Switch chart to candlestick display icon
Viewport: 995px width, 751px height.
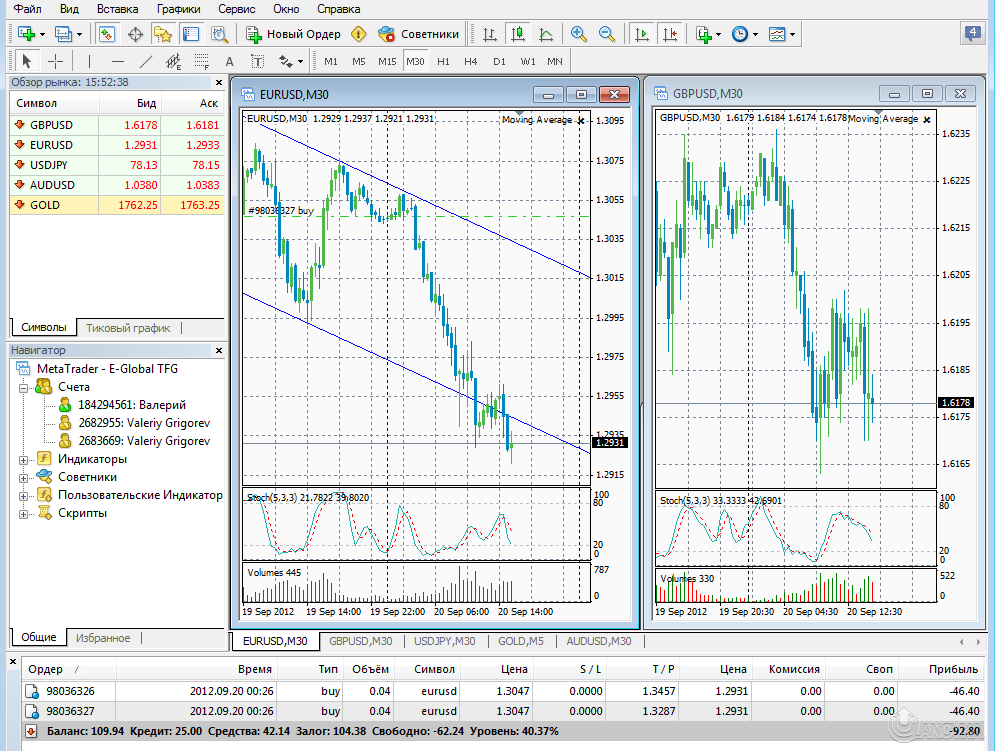[518, 33]
